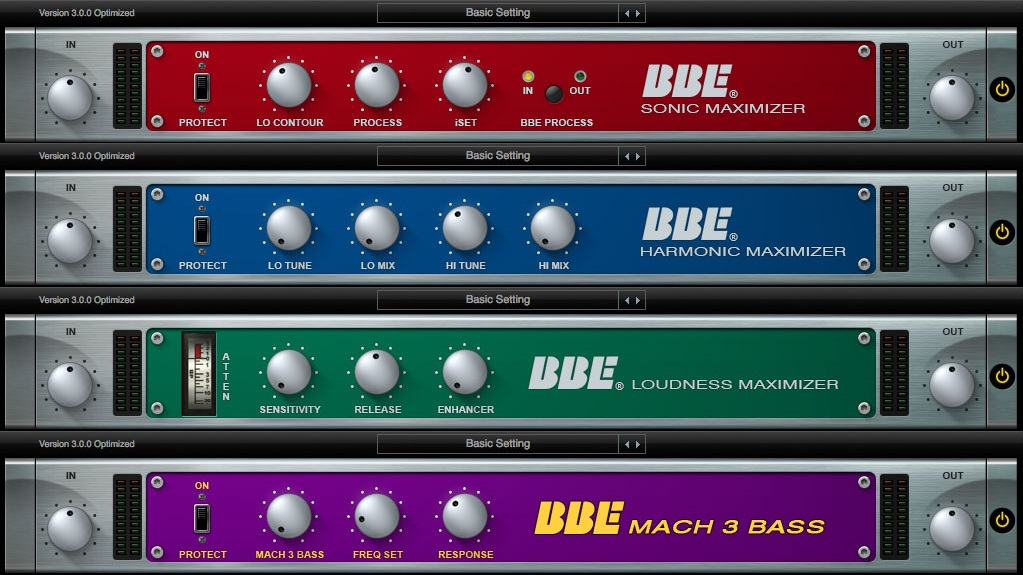Select next preset on Sonic Maximizer

(x=637, y=13)
